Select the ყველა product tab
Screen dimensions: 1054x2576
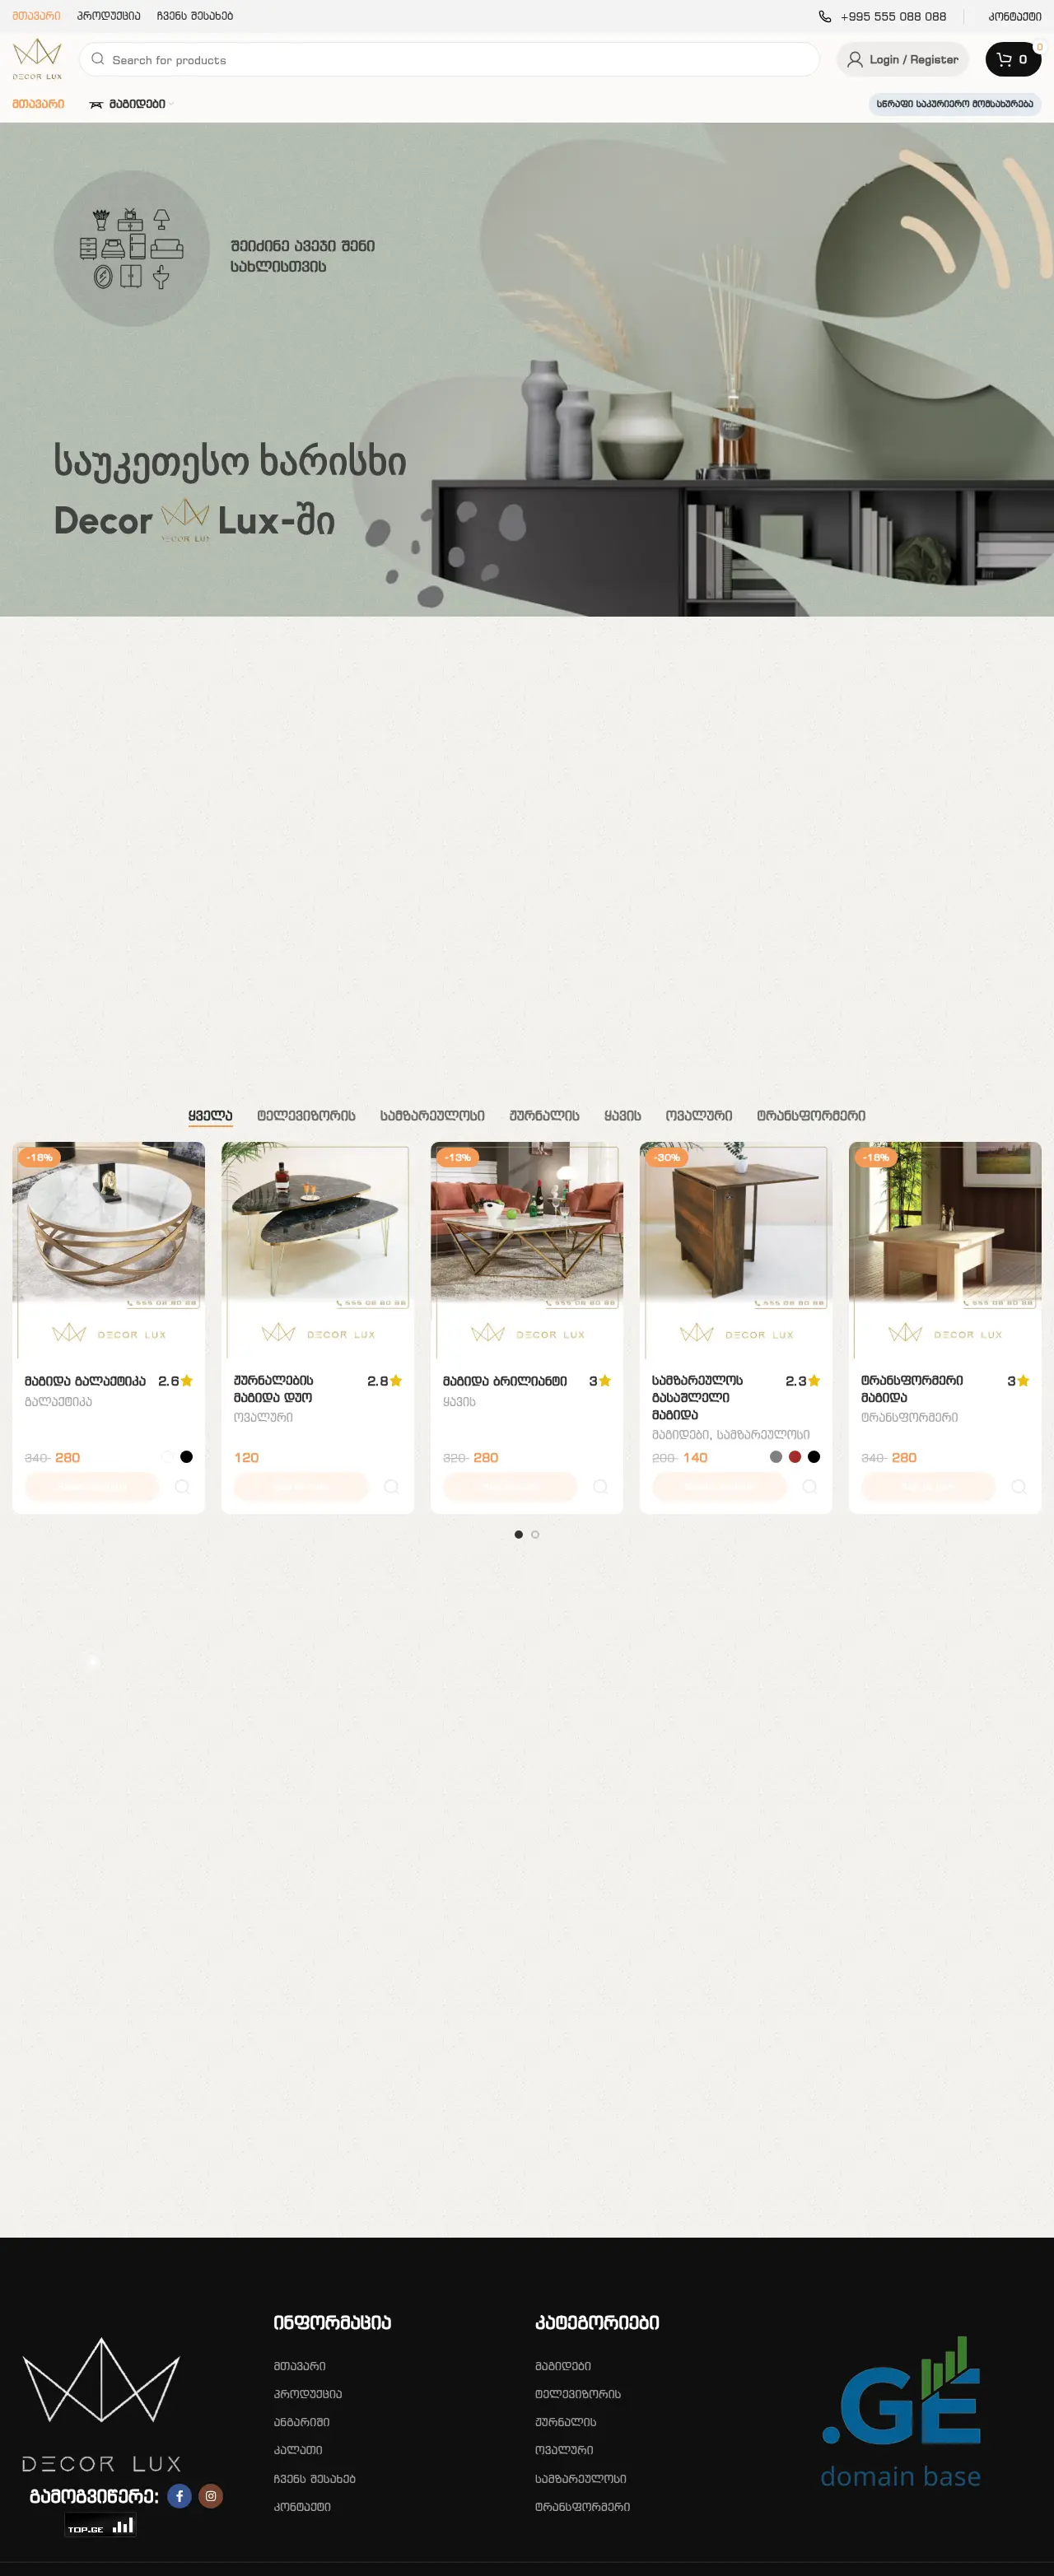click(x=210, y=1115)
